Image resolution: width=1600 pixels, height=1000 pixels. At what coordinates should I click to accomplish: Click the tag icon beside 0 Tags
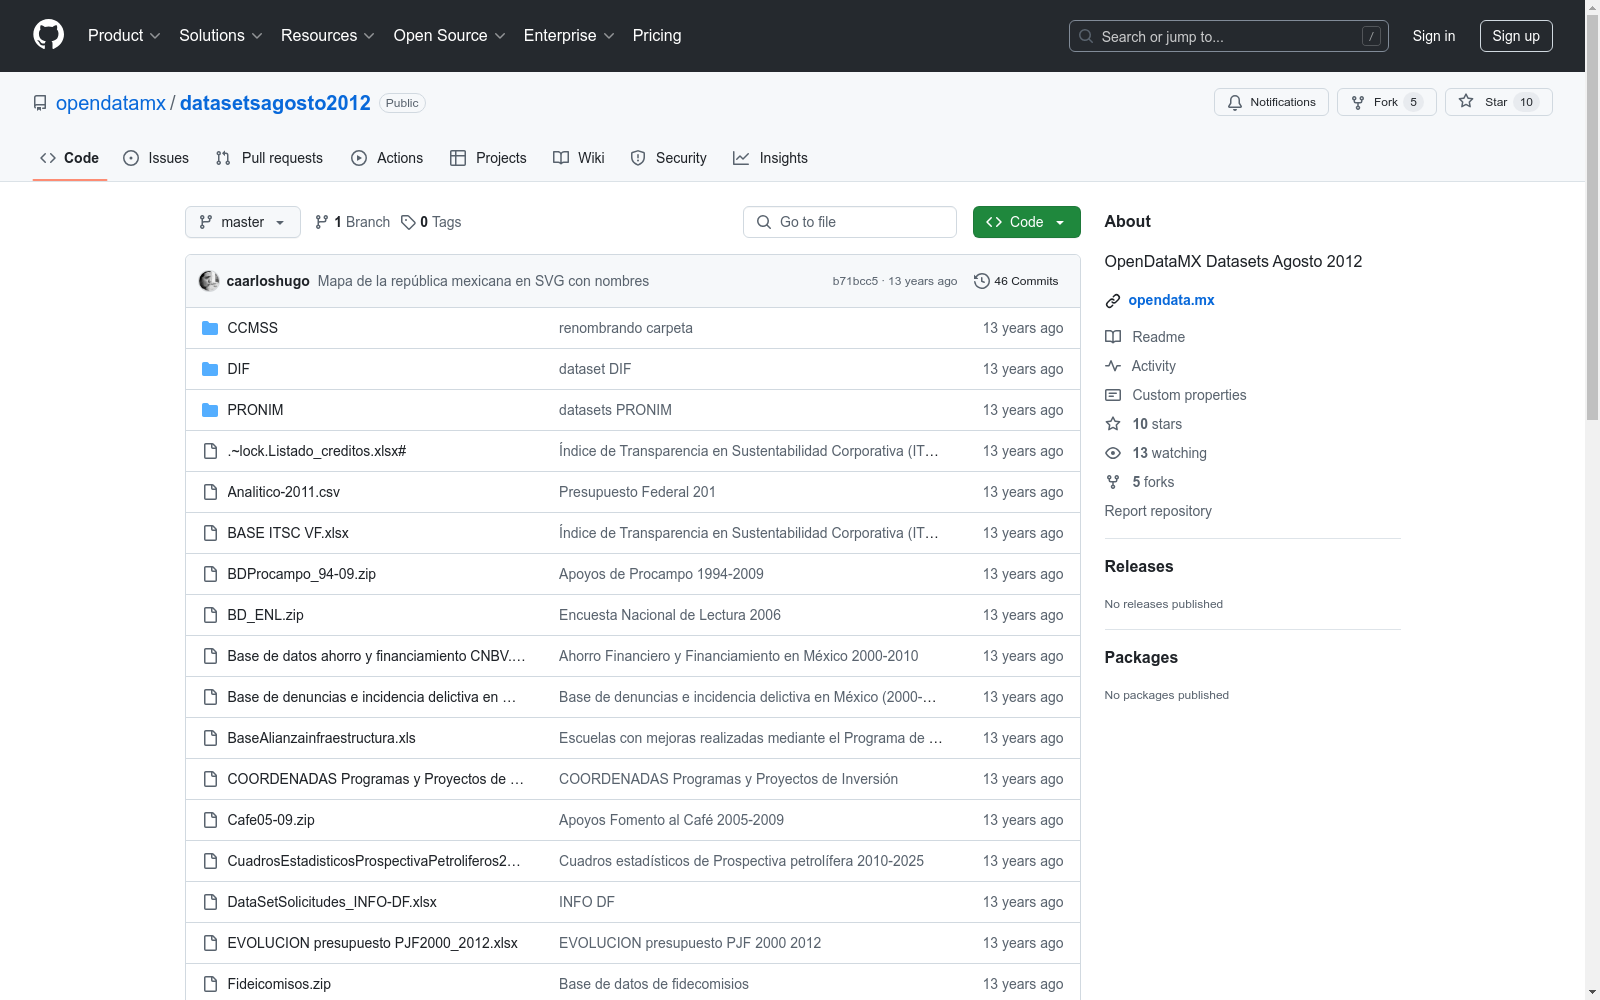(x=408, y=222)
